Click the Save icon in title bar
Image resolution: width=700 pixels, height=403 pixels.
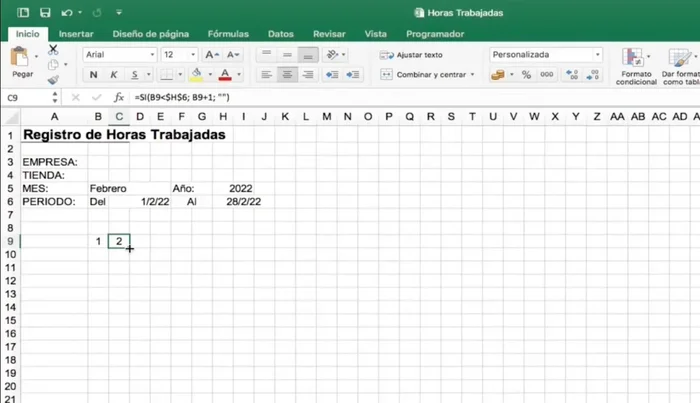pyautogui.click(x=45, y=12)
